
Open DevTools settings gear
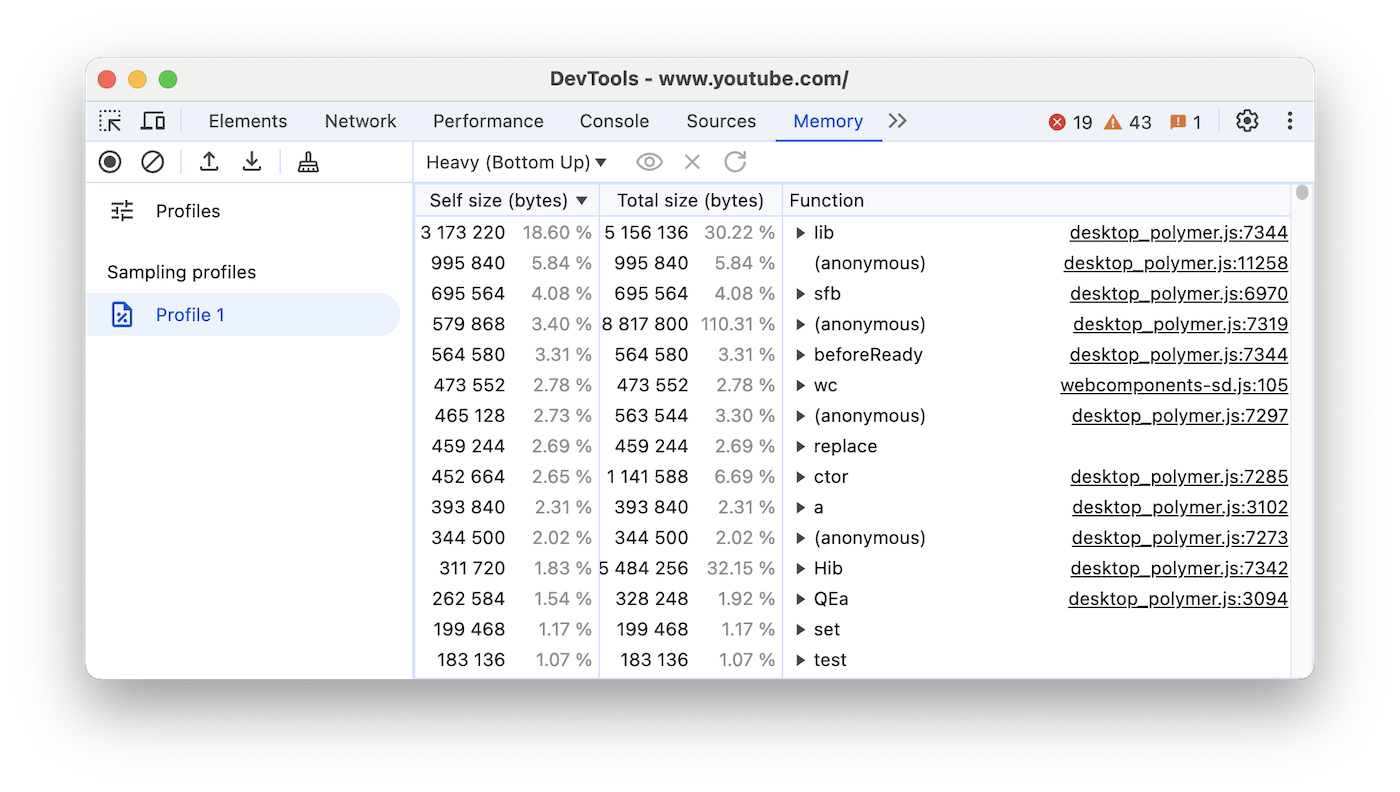(x=1246, y=121)
